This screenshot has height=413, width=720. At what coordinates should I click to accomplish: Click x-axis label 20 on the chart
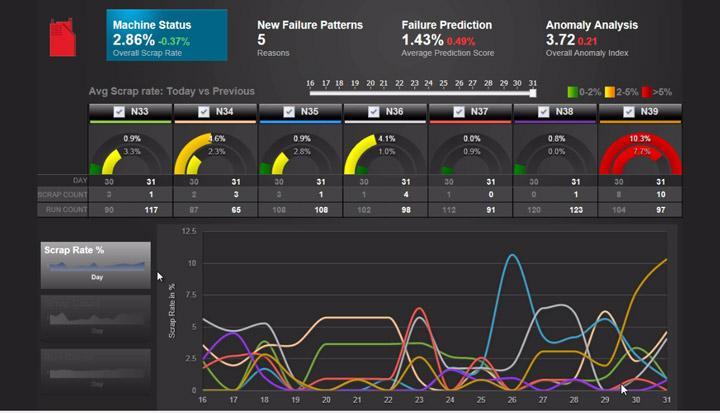pos(326,400)
